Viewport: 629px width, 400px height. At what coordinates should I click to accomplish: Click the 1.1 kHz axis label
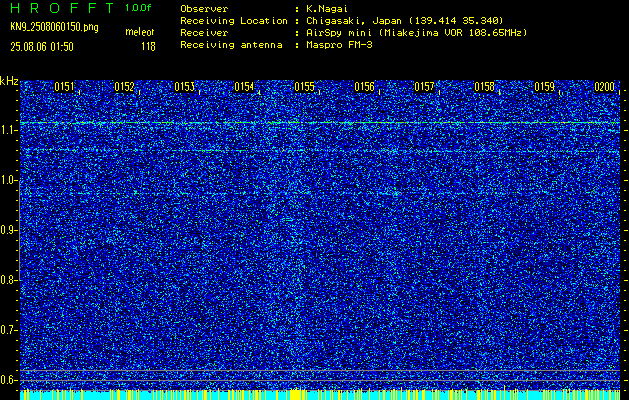[x=7, y=130]
